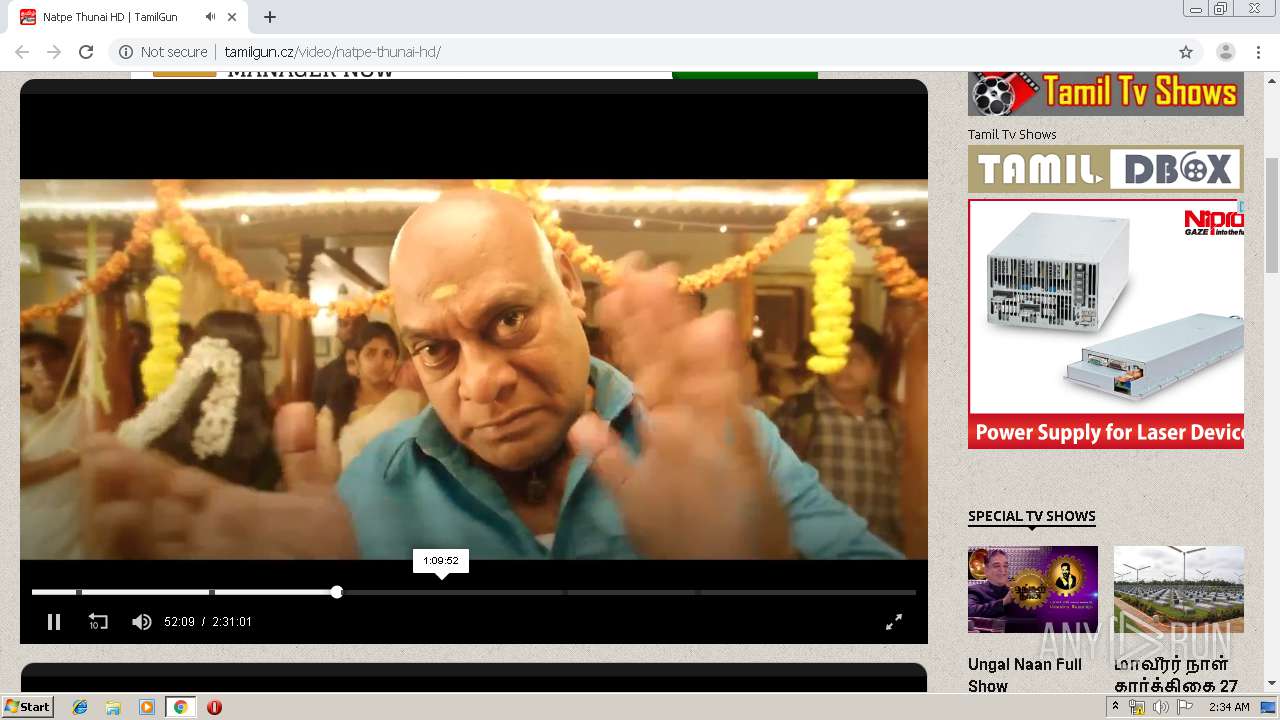The image size is (1280, 720).
Task: Mute tab via speaker icon
Action: click(210, 17)
